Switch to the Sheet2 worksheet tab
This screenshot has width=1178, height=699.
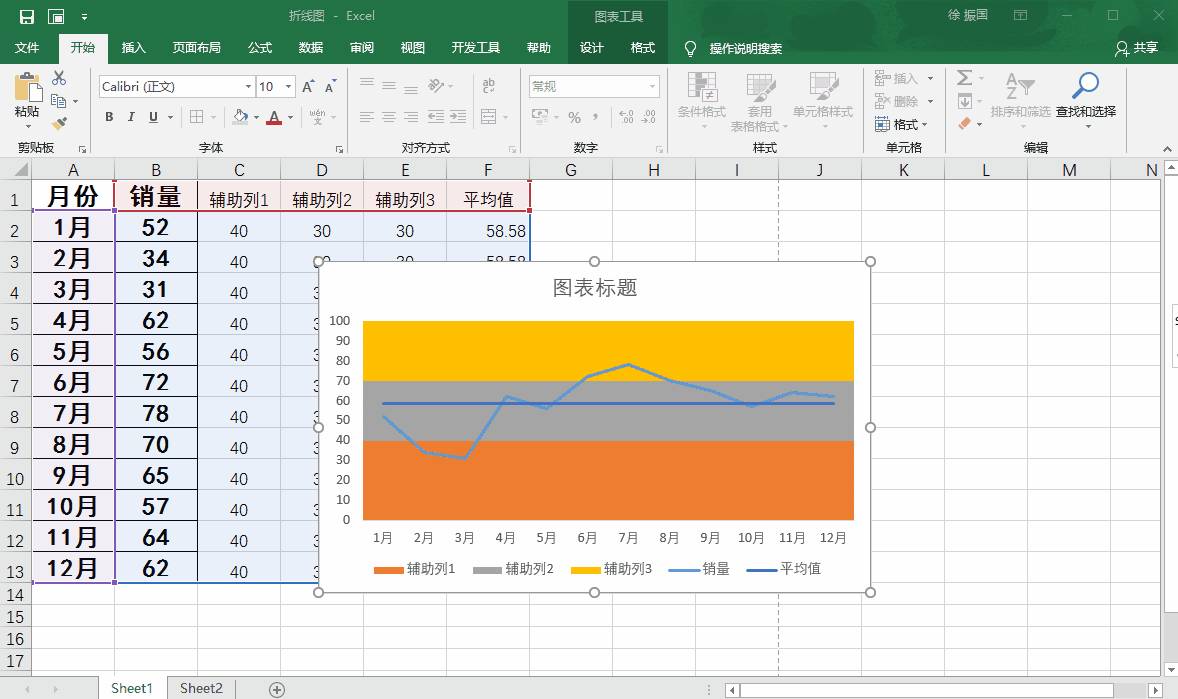click(201, 688)
